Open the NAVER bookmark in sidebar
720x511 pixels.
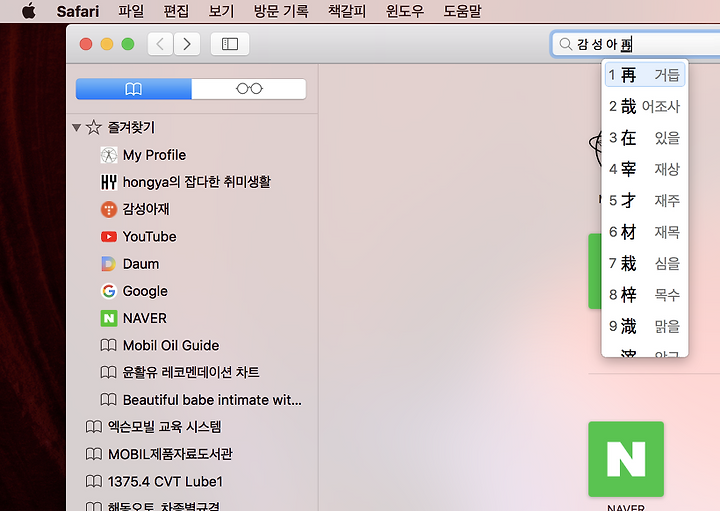point(145,318)
